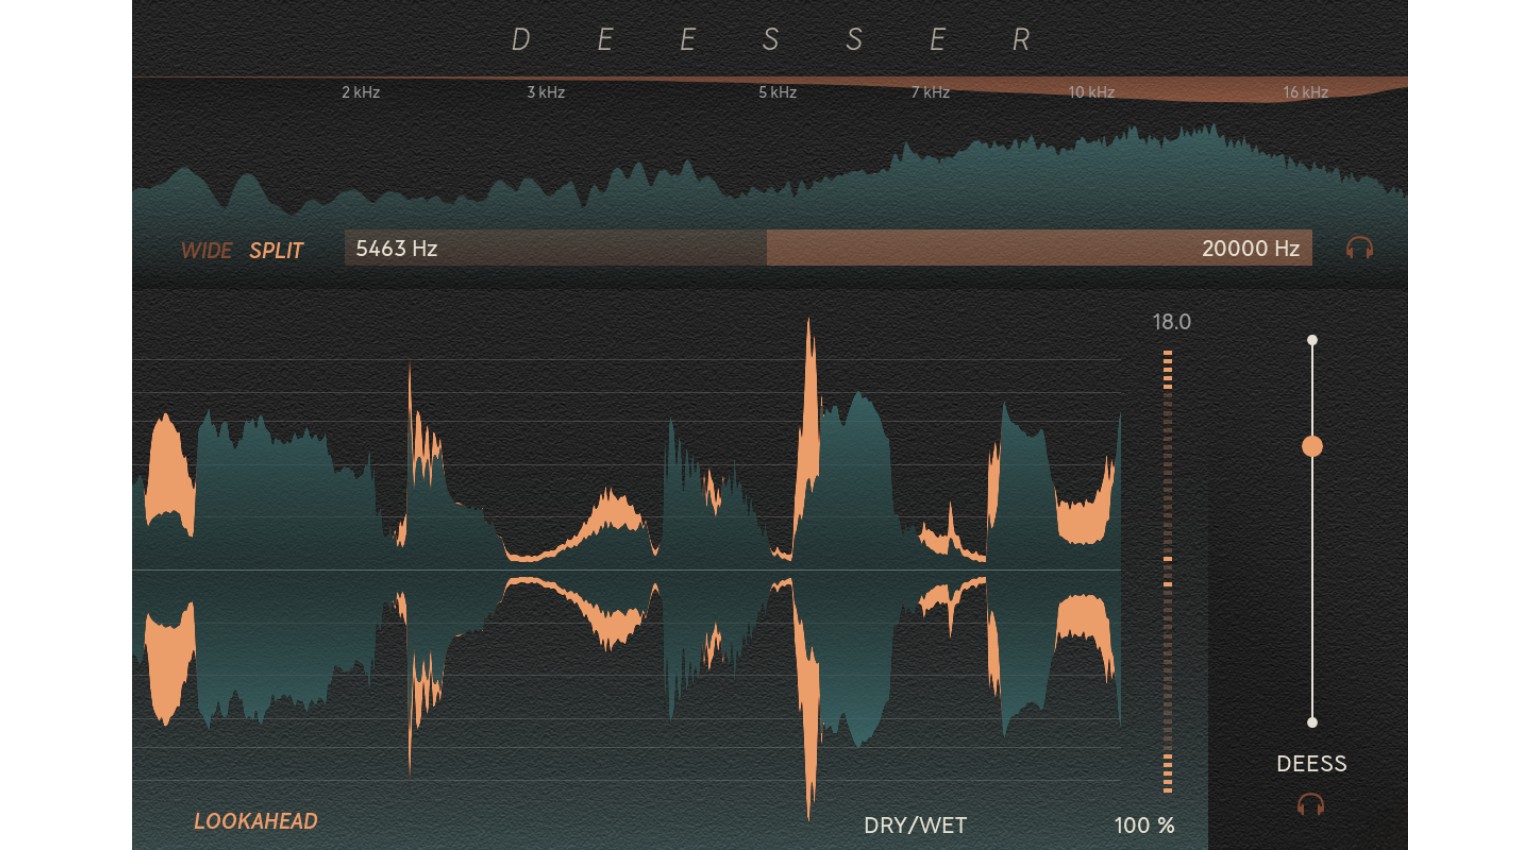The image size is (1540, 850).
Task: Click the vertical gain reduction meter
Action: pyautogui.click(x=1167, y=570)
